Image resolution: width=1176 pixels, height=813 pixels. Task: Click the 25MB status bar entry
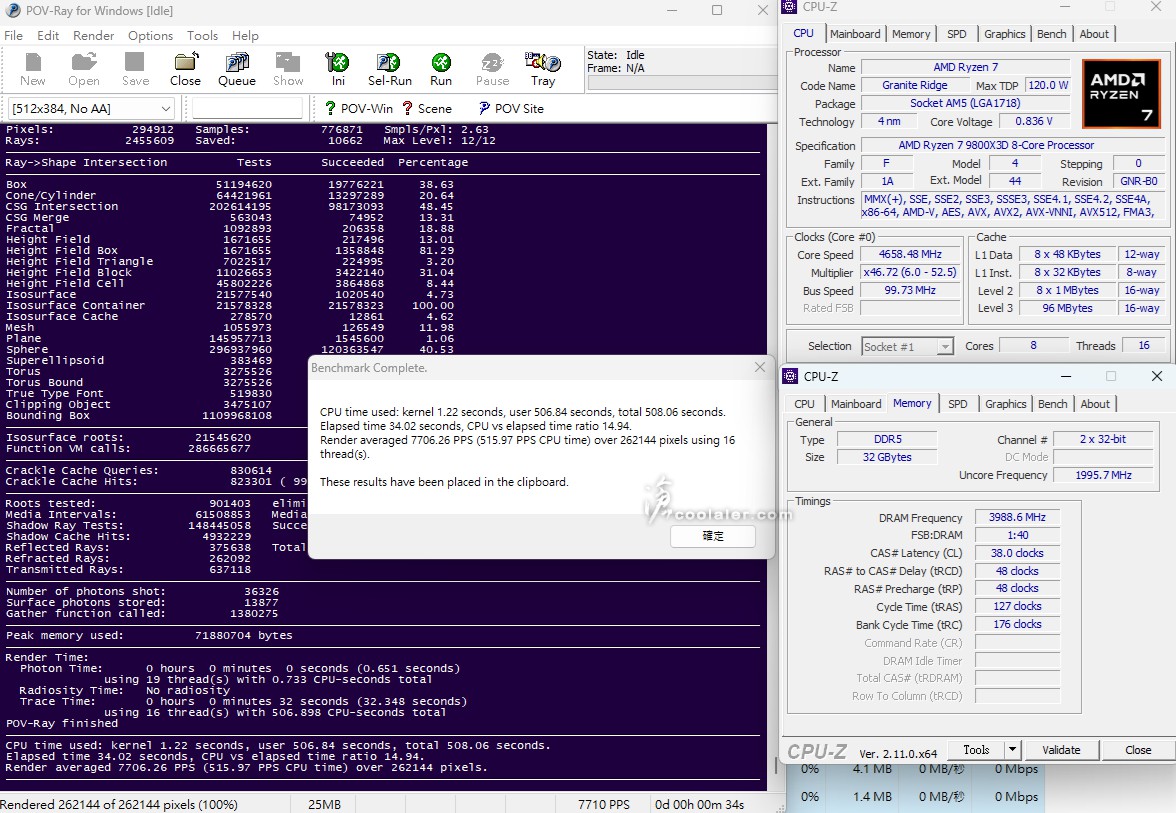(324, 804)
